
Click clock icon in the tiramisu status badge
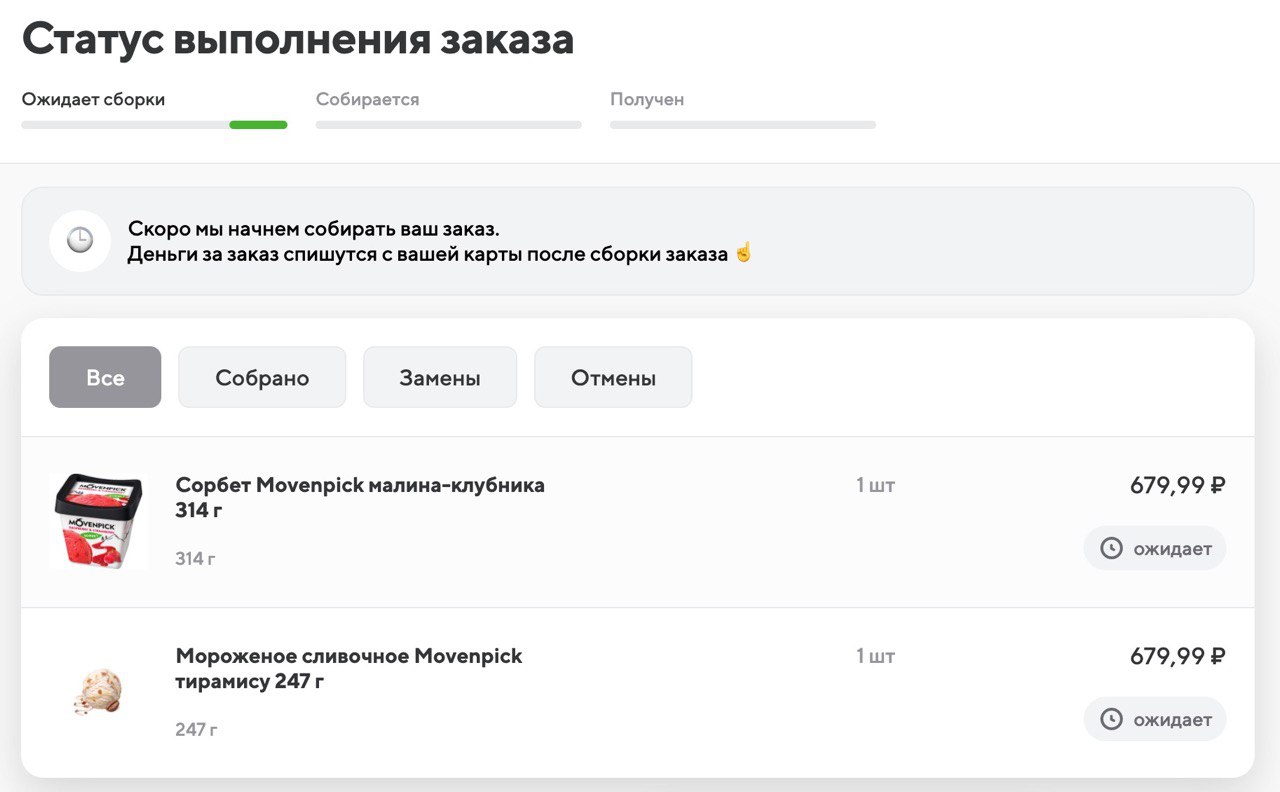tap(1111, 719)
